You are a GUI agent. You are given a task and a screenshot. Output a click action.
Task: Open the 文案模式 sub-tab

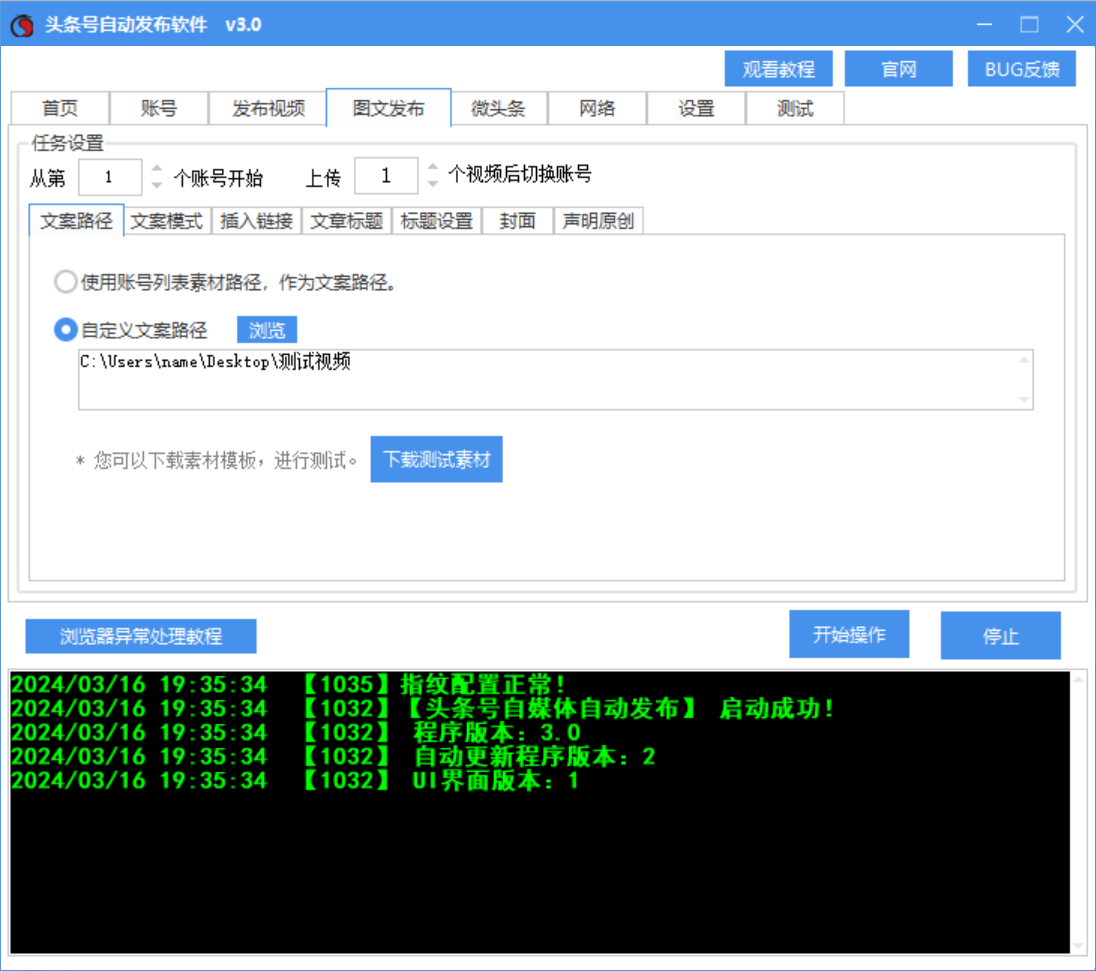pos(166,221)
